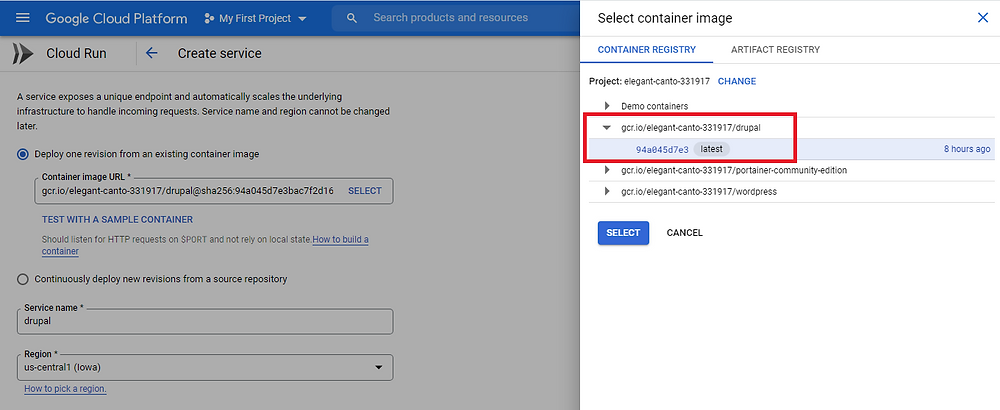Collapse the gcr.io drupal image node
Screen dimensions: 1000x410
[x=607, y=128]
